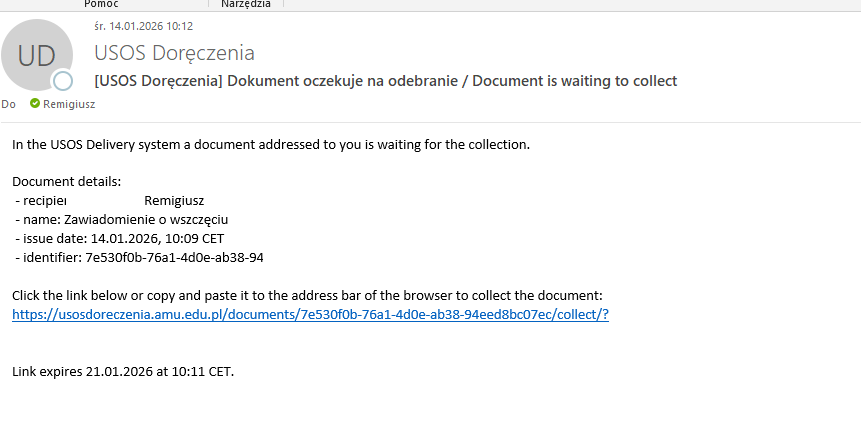Click the issue date line
The width and height of the screenshot is (861, 439).
point(120,238)
